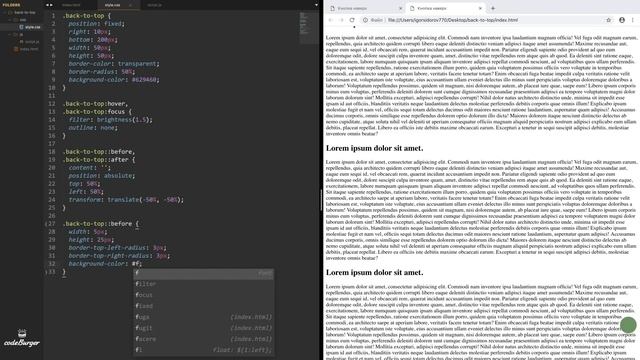Click 'translate(-50%, -50%)' on line 24

(x=145, y=200)
